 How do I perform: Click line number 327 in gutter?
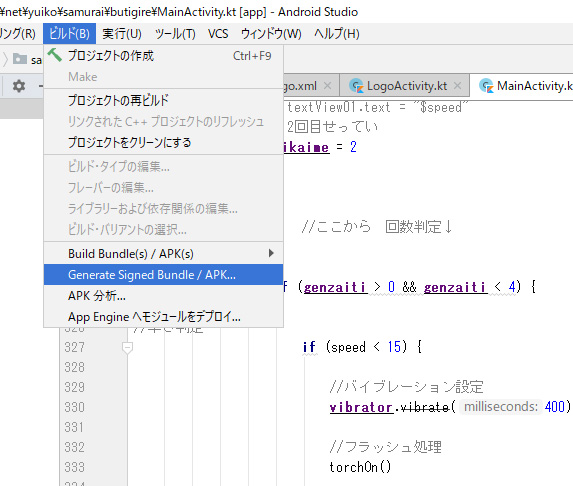point(75,347)
